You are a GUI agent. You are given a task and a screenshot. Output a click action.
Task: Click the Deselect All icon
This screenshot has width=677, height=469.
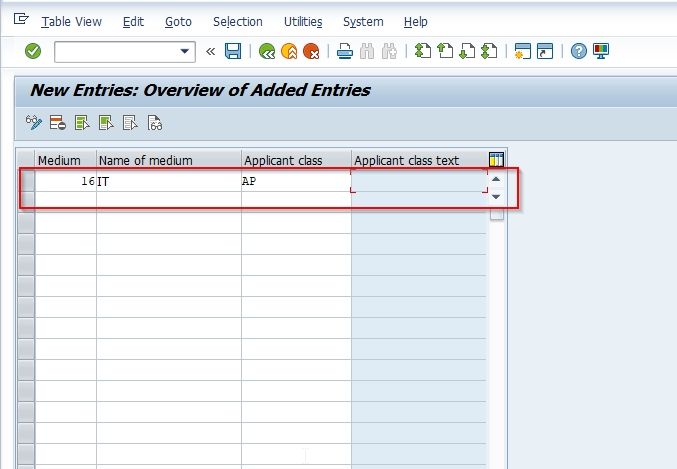pyautogui.click(x=130, y=123)
